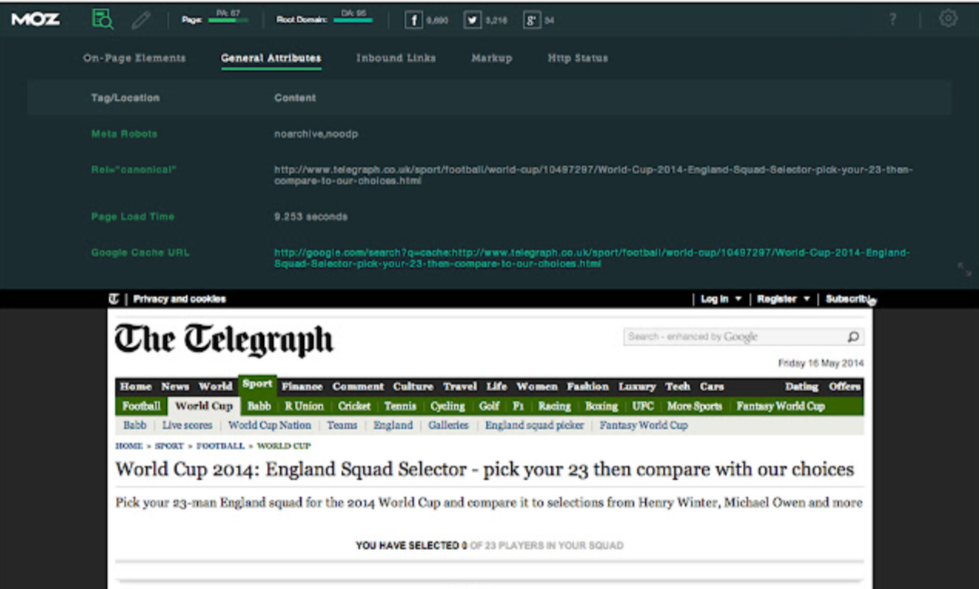
Task: Click the expand panel arrows icon
Action: coord(964,269)
